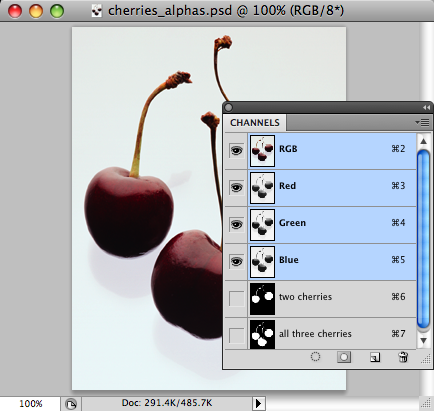Viewport: 434px width, 411px height.
Task: Click Channels panel scroll down arrow
Action: click(x=423, y=341)
